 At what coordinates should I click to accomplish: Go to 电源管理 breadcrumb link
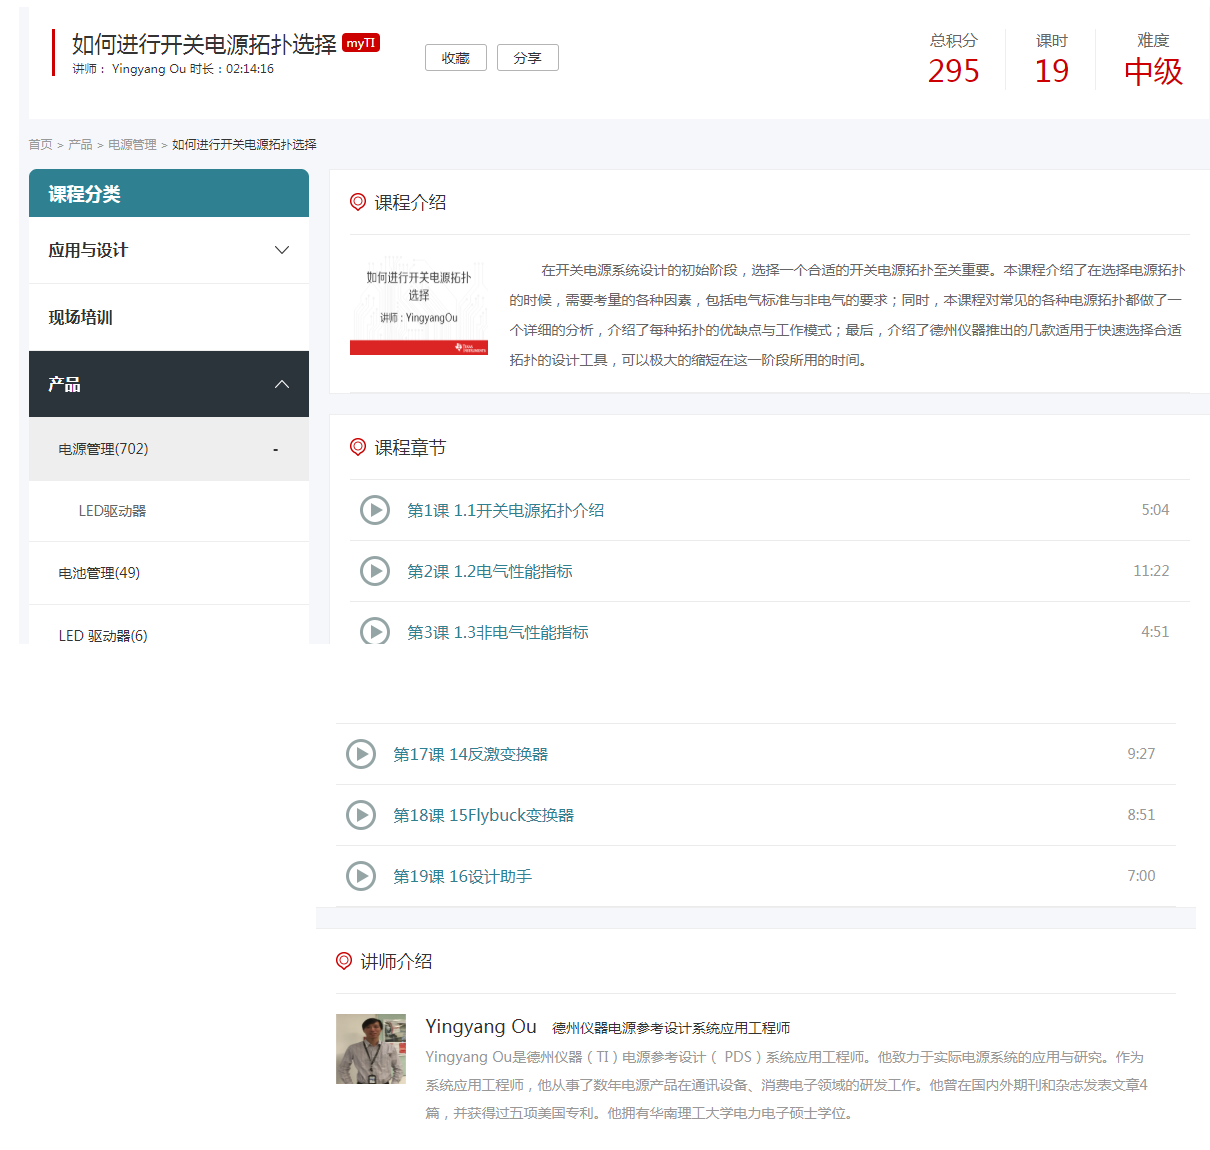coord(132,145)
